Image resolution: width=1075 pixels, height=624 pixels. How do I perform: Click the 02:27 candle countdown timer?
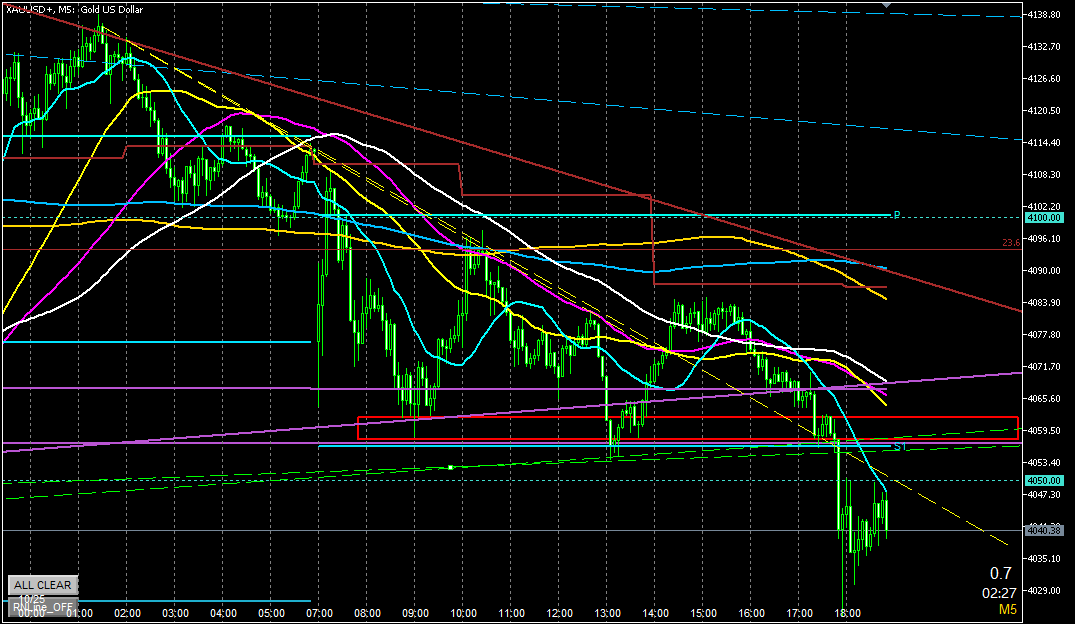(x=999, y=592)
